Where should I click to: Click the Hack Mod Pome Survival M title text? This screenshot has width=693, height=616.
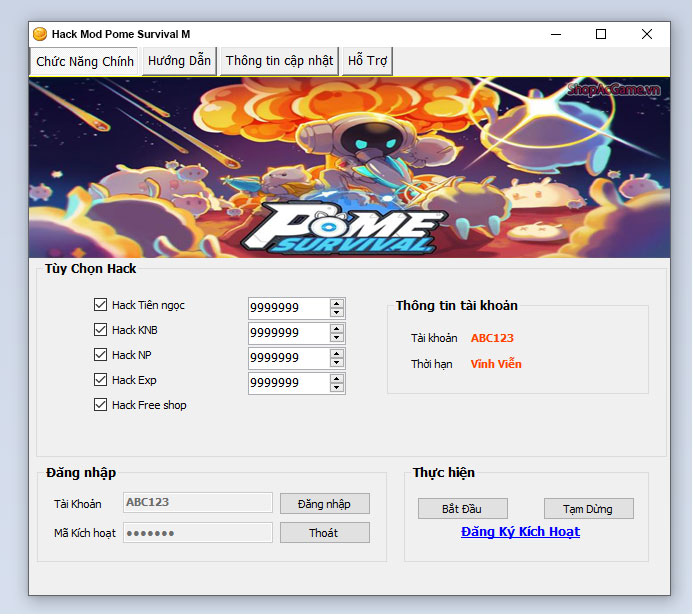click(121, 34)
